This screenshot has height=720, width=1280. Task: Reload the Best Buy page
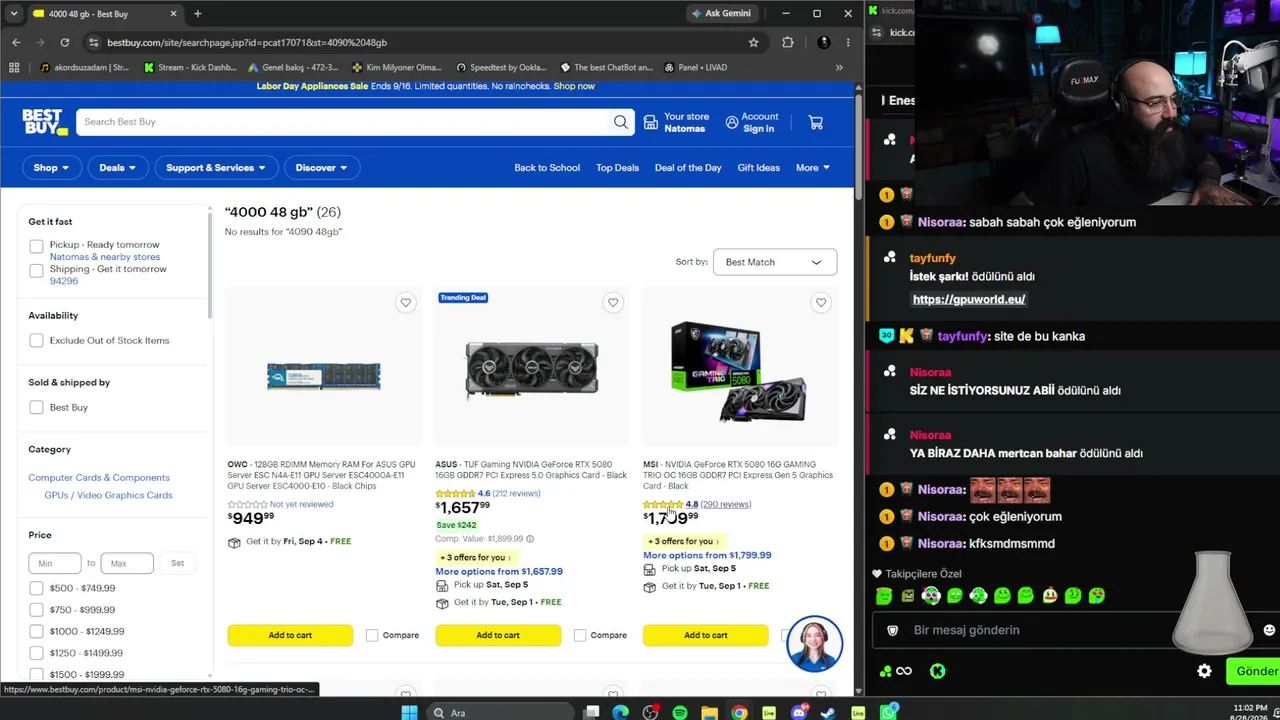(x=65, y=42)
